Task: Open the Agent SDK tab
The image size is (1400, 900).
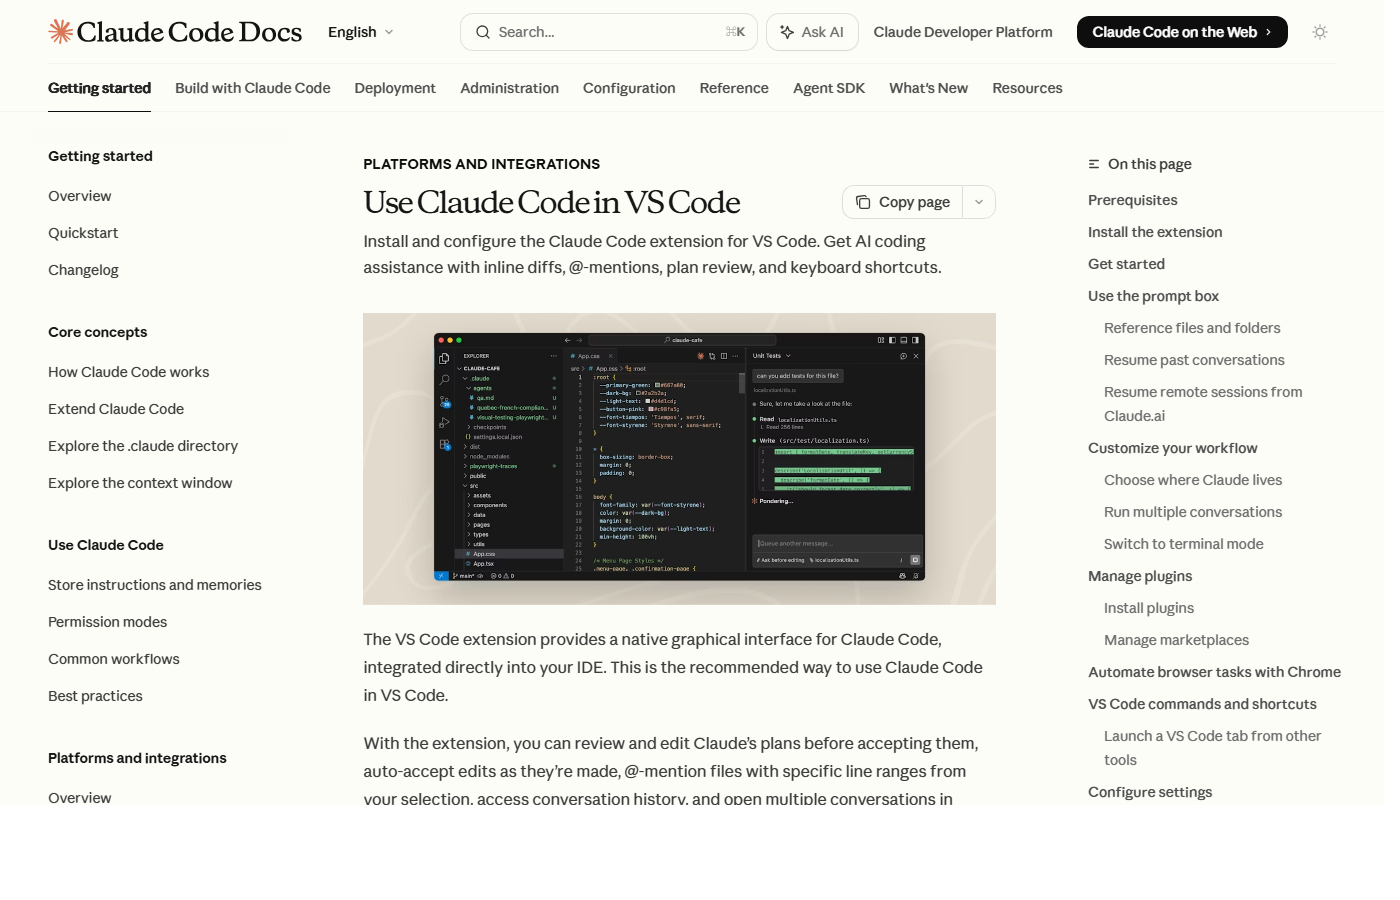Action: coord(829,88)
